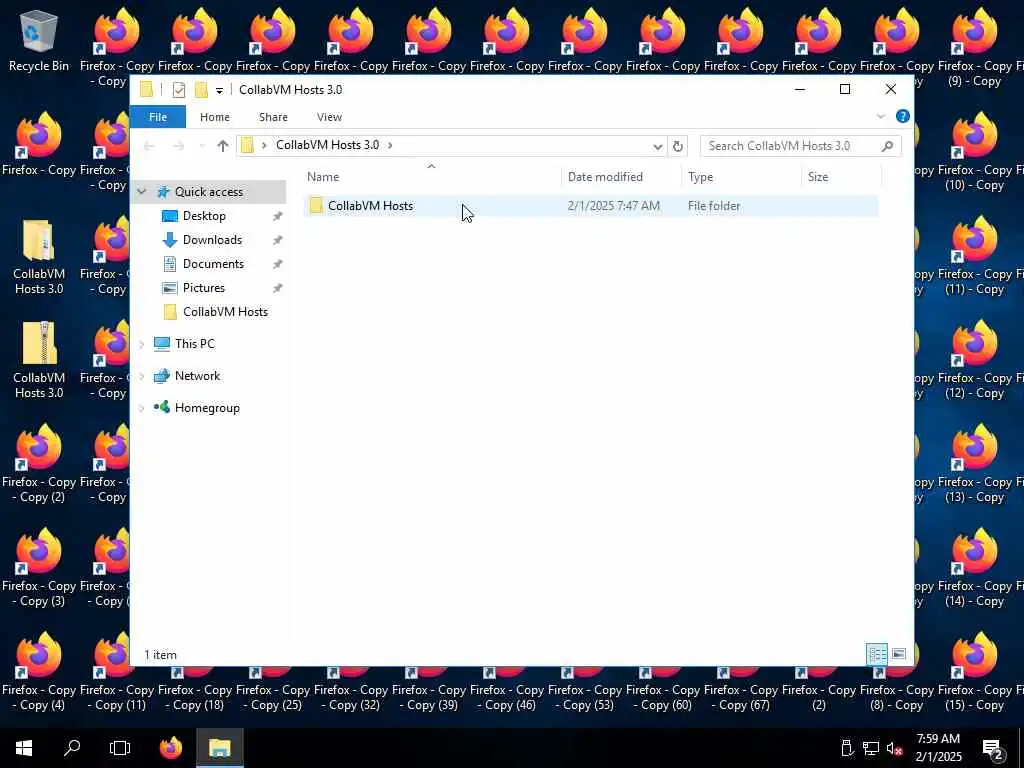Select Network in navigation pane
The width and height of the screenshot is (1024, 768).
(x=197, y=376)
